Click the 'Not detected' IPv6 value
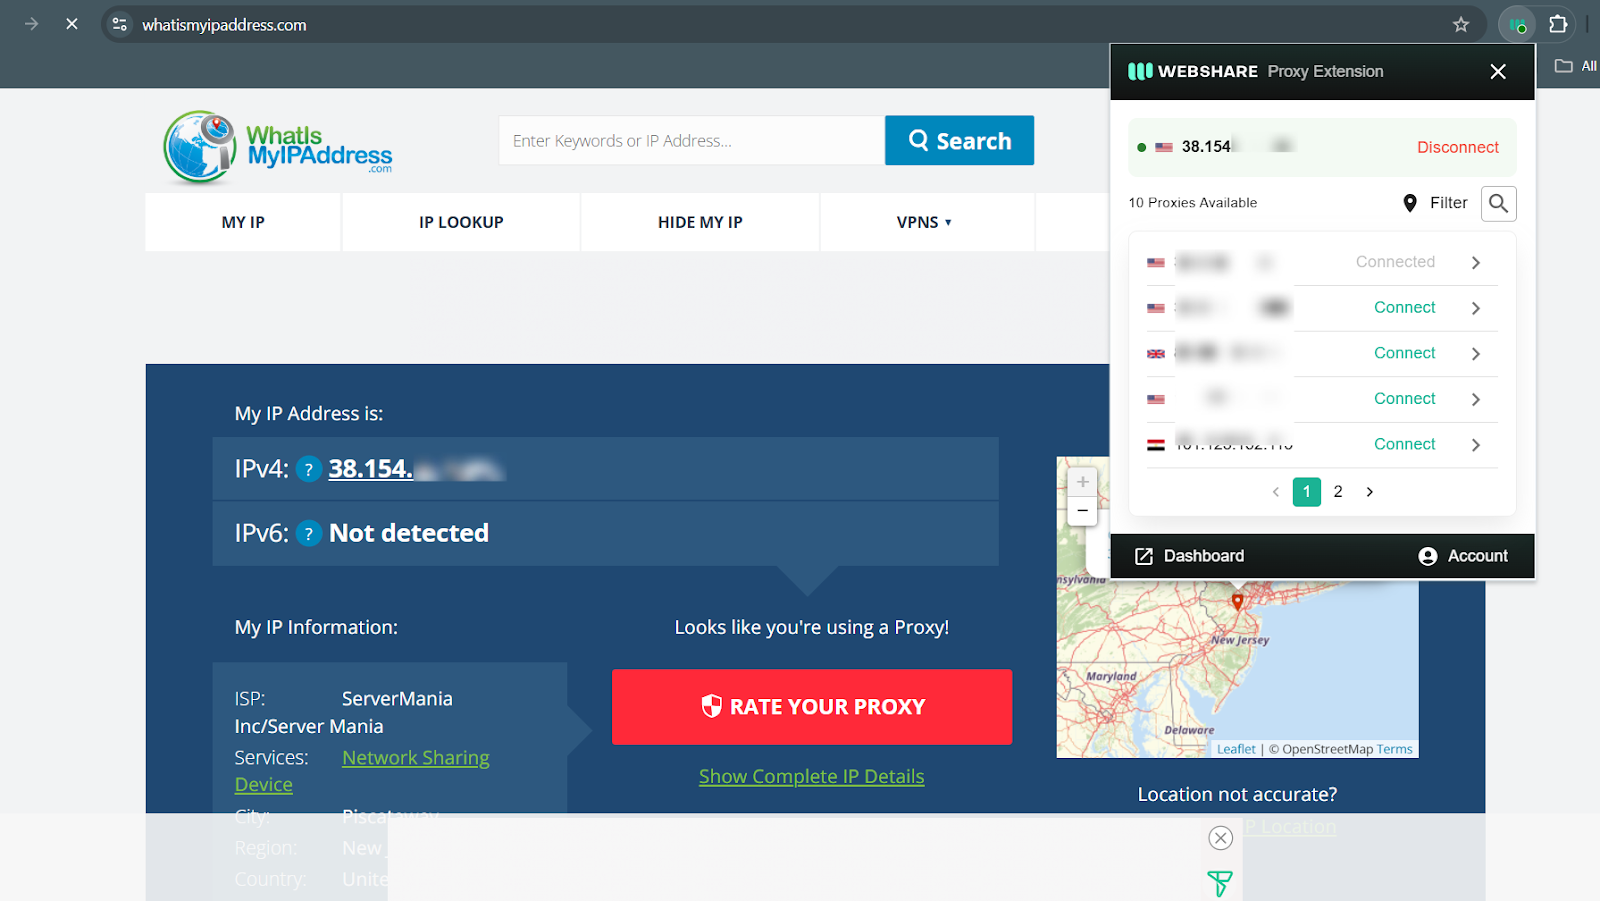 409,533
